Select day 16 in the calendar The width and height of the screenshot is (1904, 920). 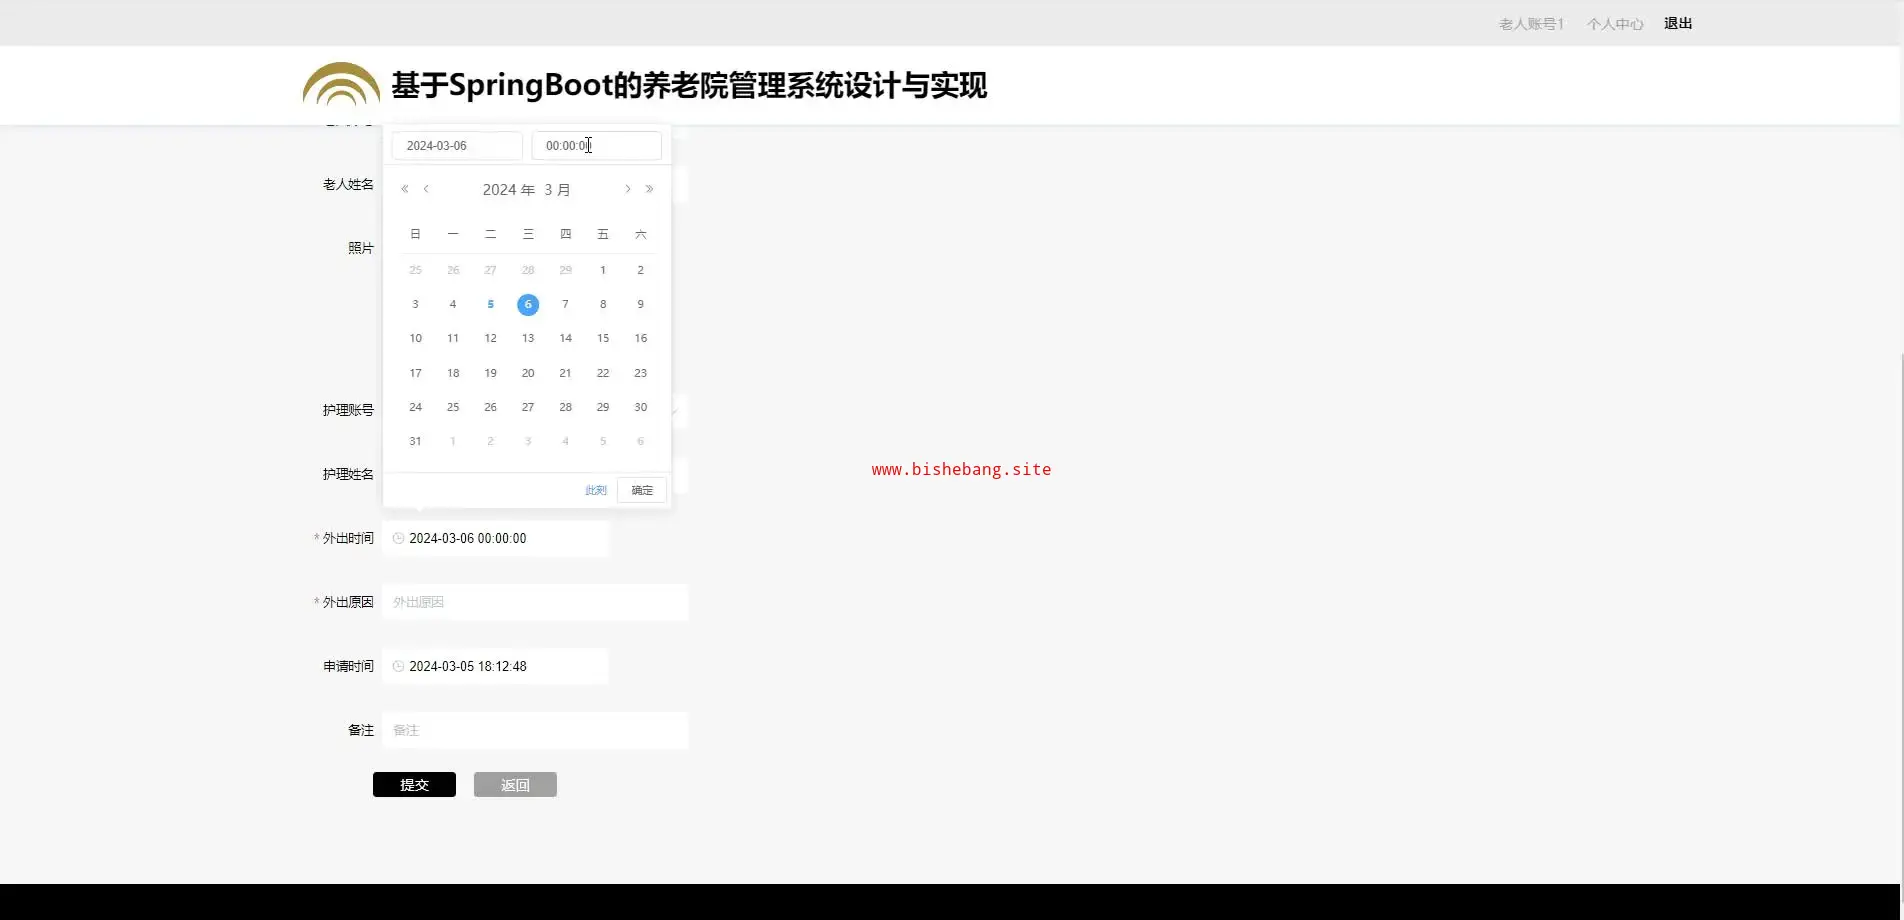[641, 338]
